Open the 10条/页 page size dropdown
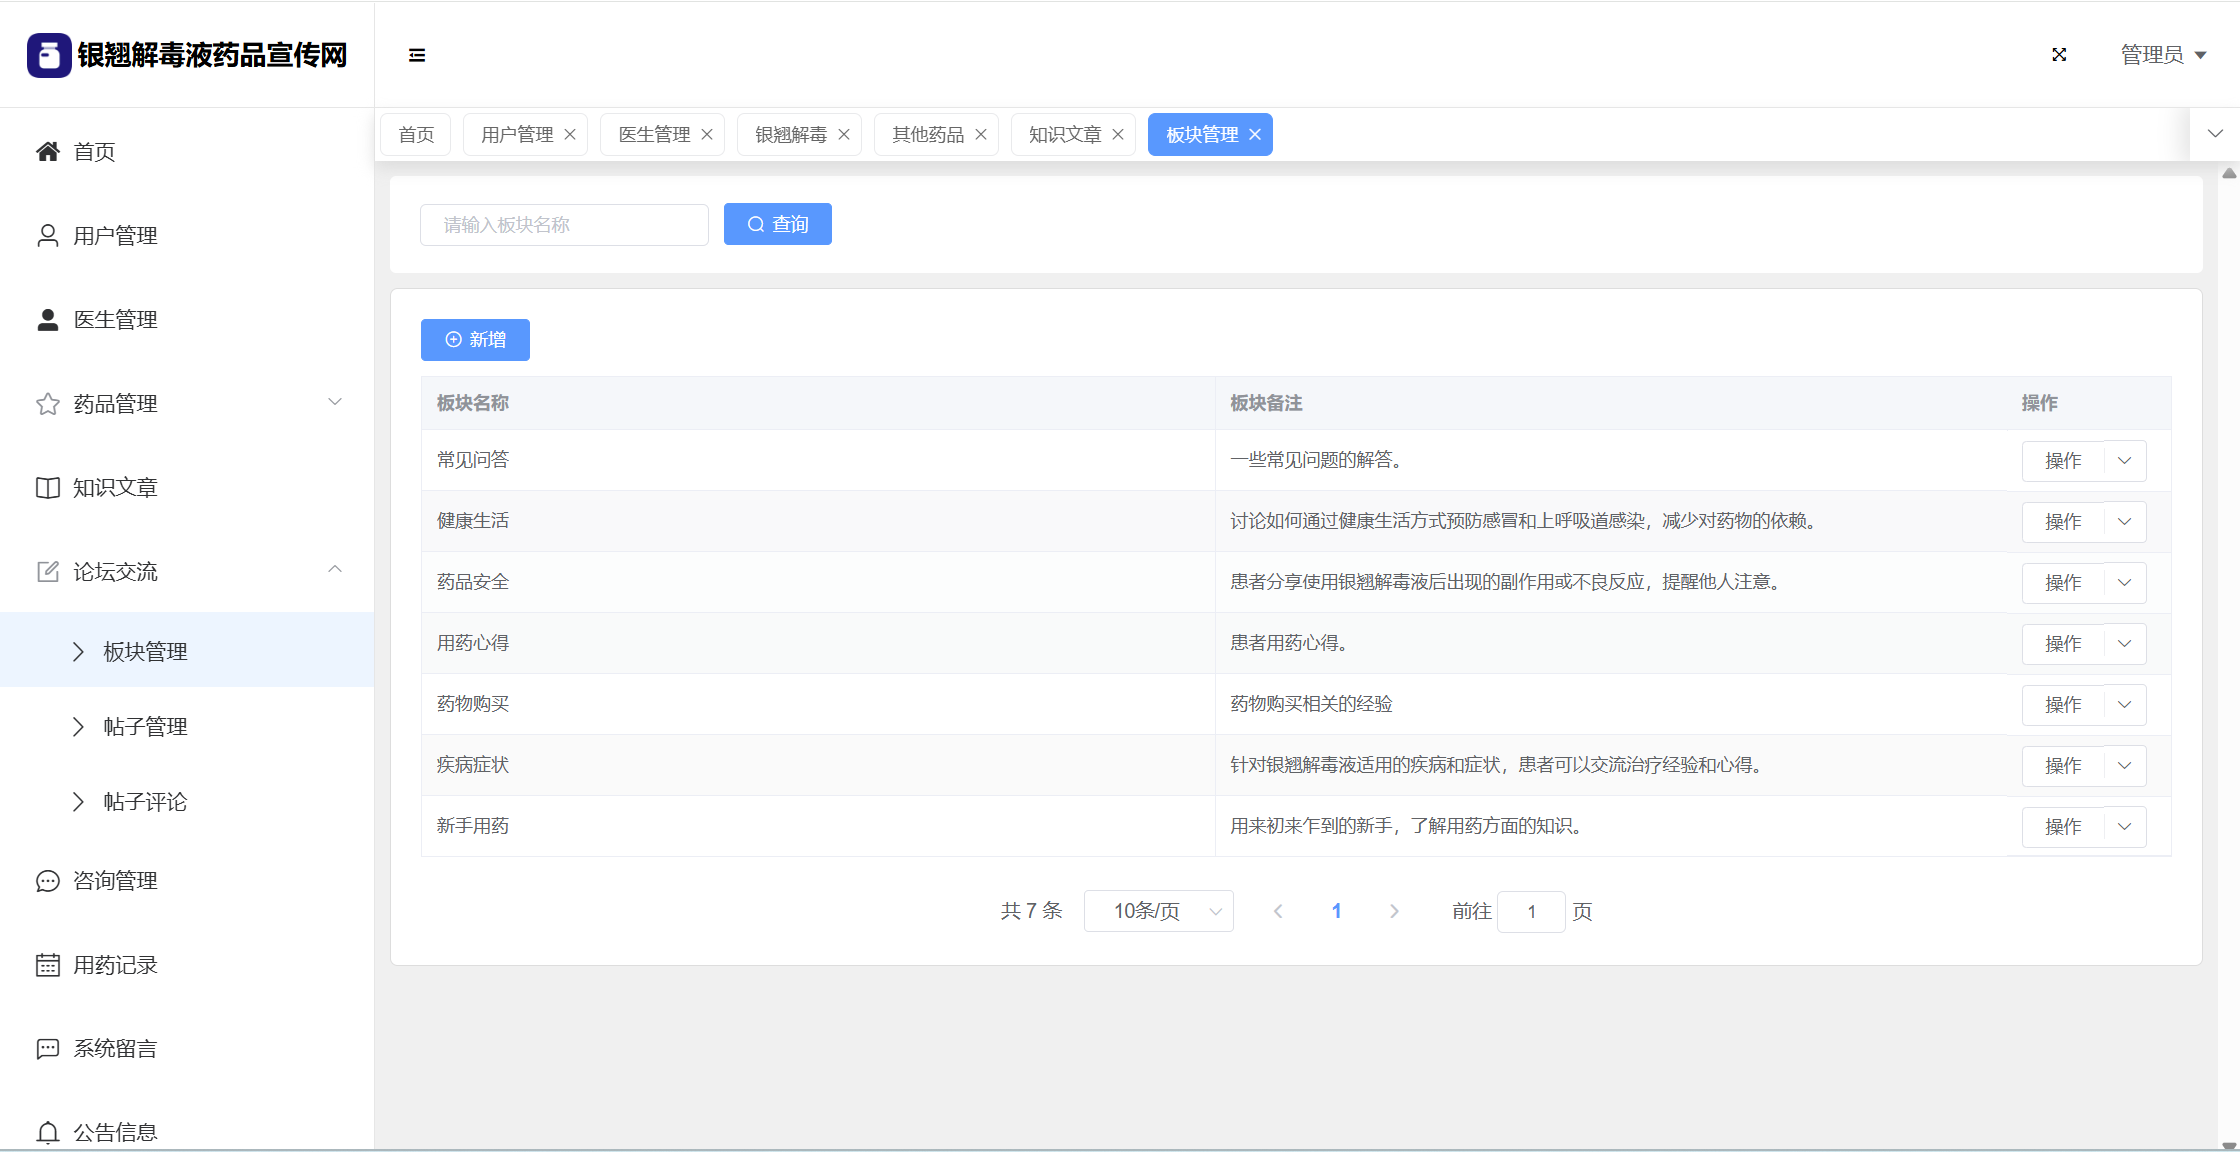 click(x=1158, y=911)
